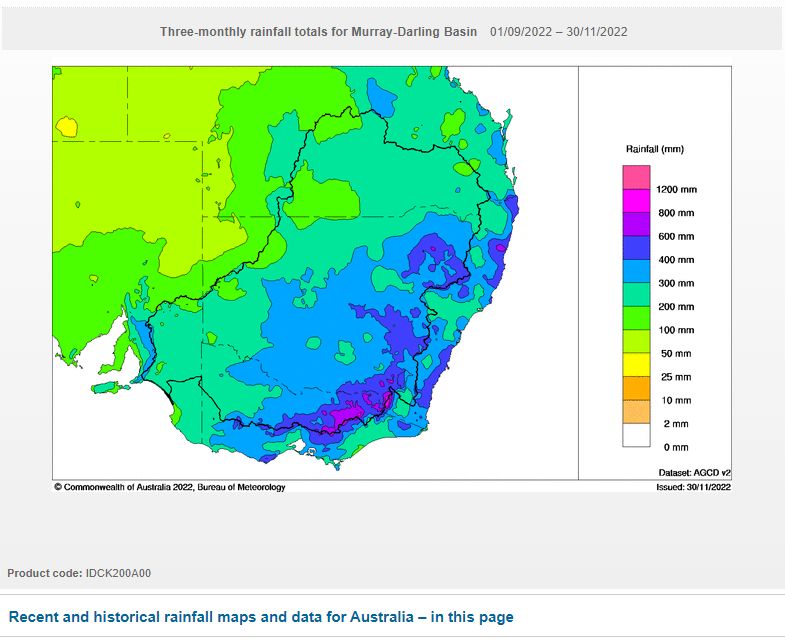This screenshot has height=640, width=785.
Task: Click the 'Rainfall (mm)' legend heading
Action: coord(654,149)
